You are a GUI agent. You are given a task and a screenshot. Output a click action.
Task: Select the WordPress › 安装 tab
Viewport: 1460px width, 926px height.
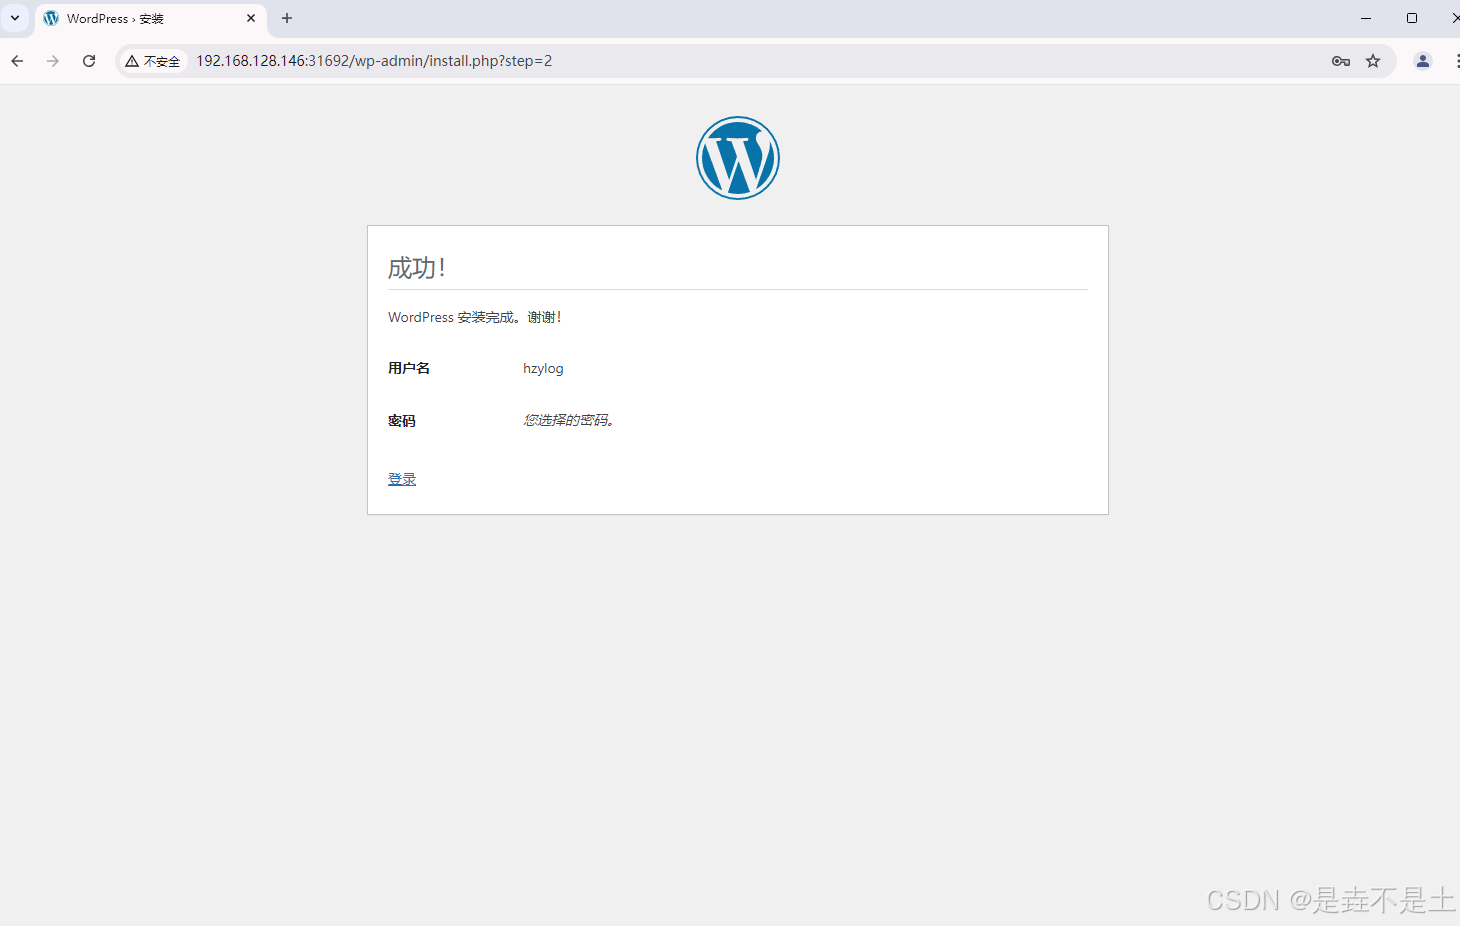click(151, 19)
